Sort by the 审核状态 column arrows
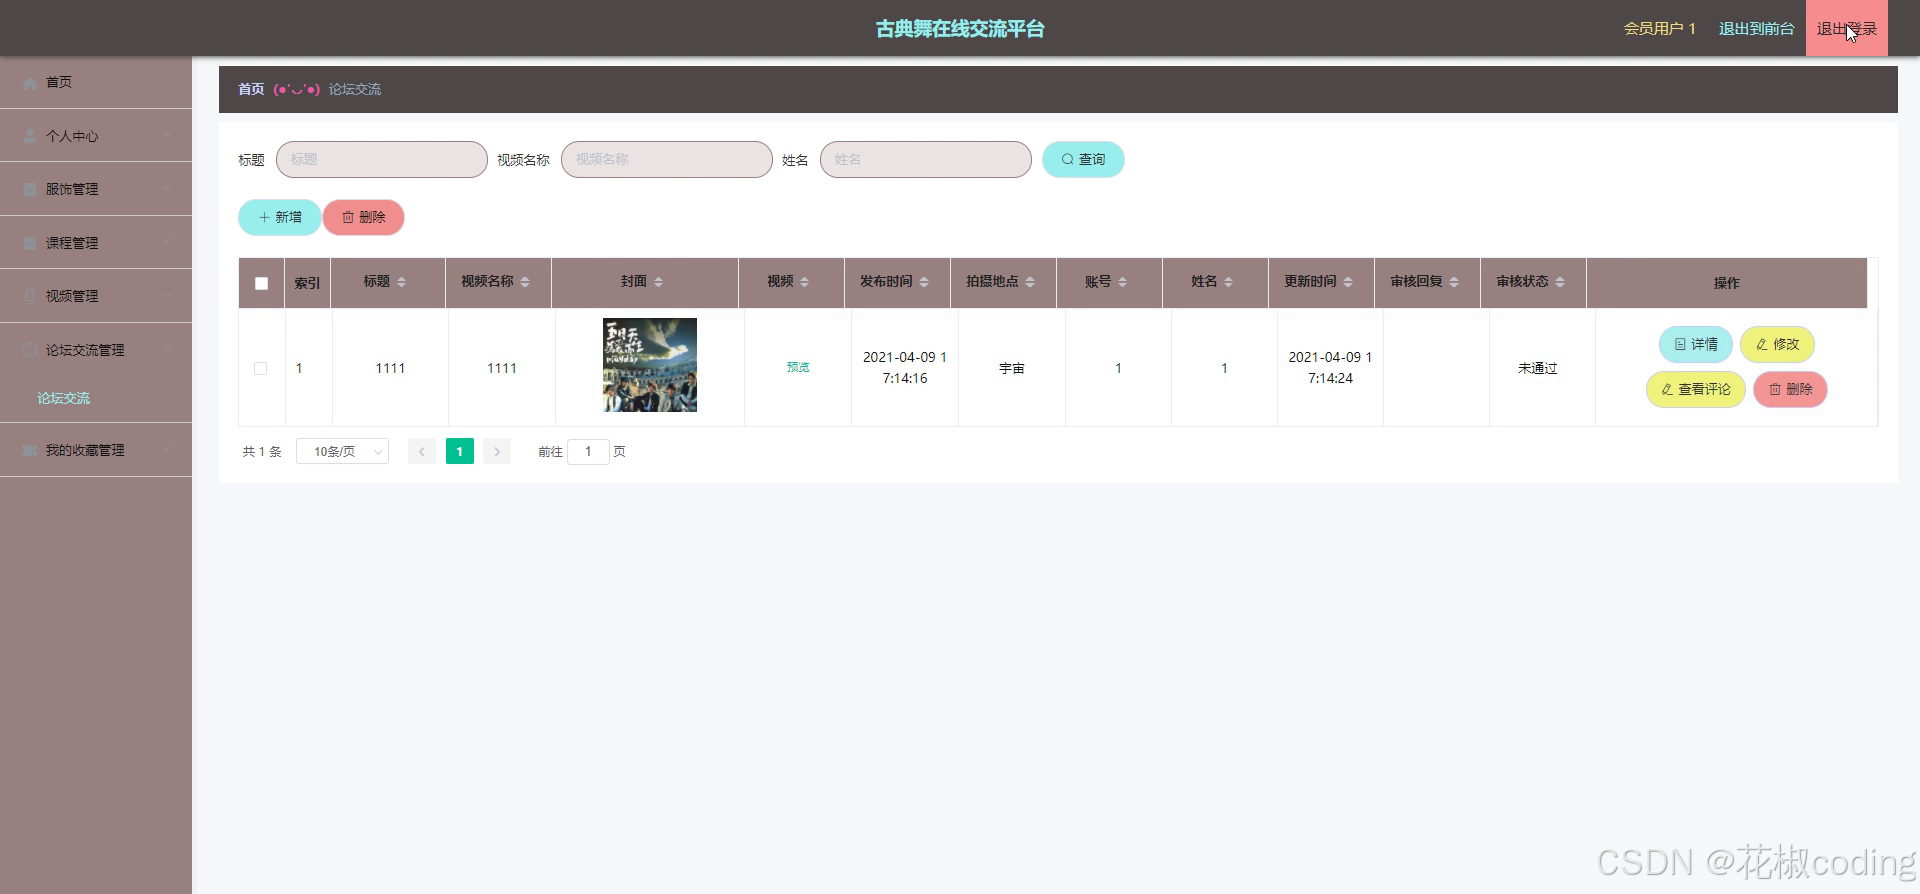 point(1560,282)
